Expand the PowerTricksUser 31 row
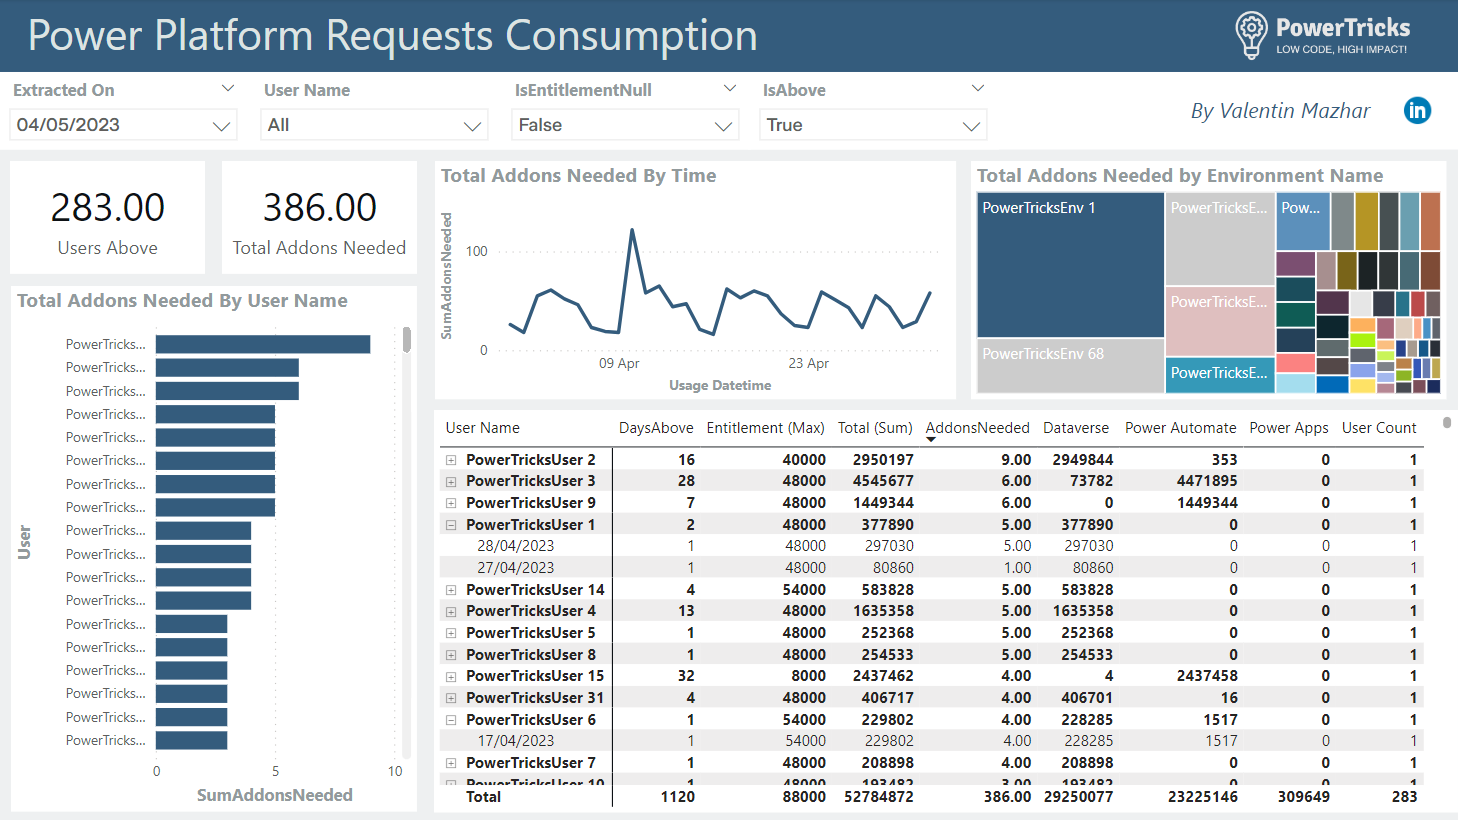 coord(451,698)
